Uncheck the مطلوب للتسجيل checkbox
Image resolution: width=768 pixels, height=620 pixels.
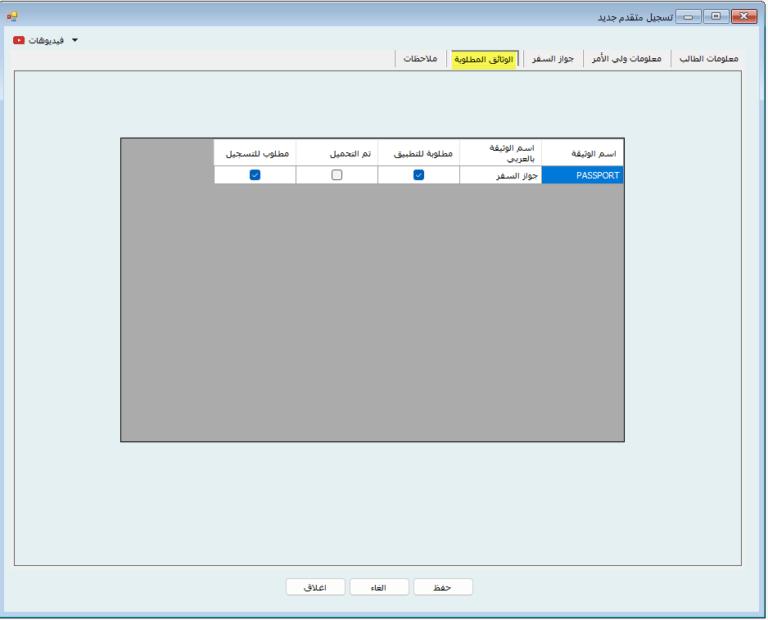pos(255,175)
